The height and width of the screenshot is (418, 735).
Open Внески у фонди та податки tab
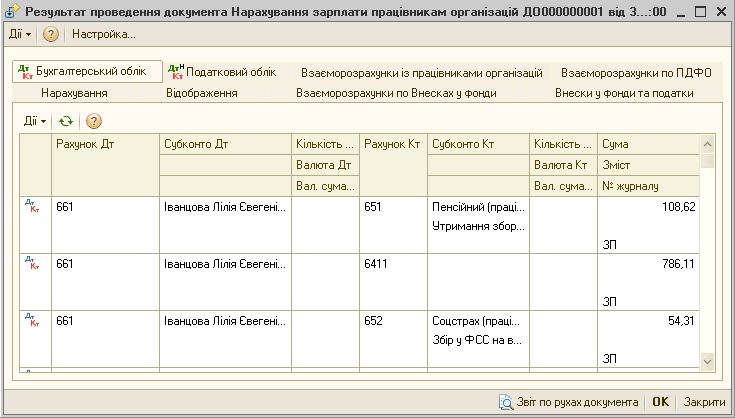coord(624,93)
